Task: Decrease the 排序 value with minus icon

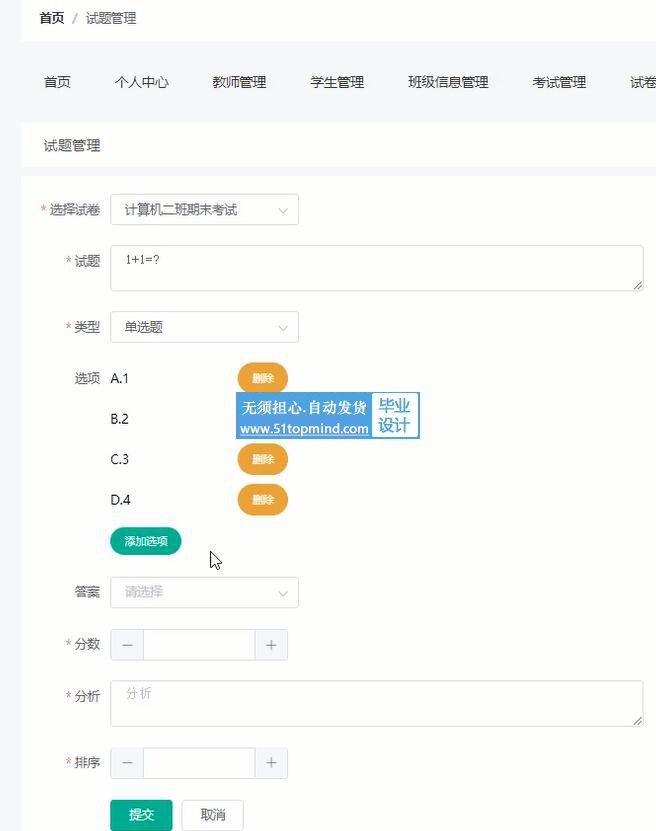Action: tap(127, 763)
